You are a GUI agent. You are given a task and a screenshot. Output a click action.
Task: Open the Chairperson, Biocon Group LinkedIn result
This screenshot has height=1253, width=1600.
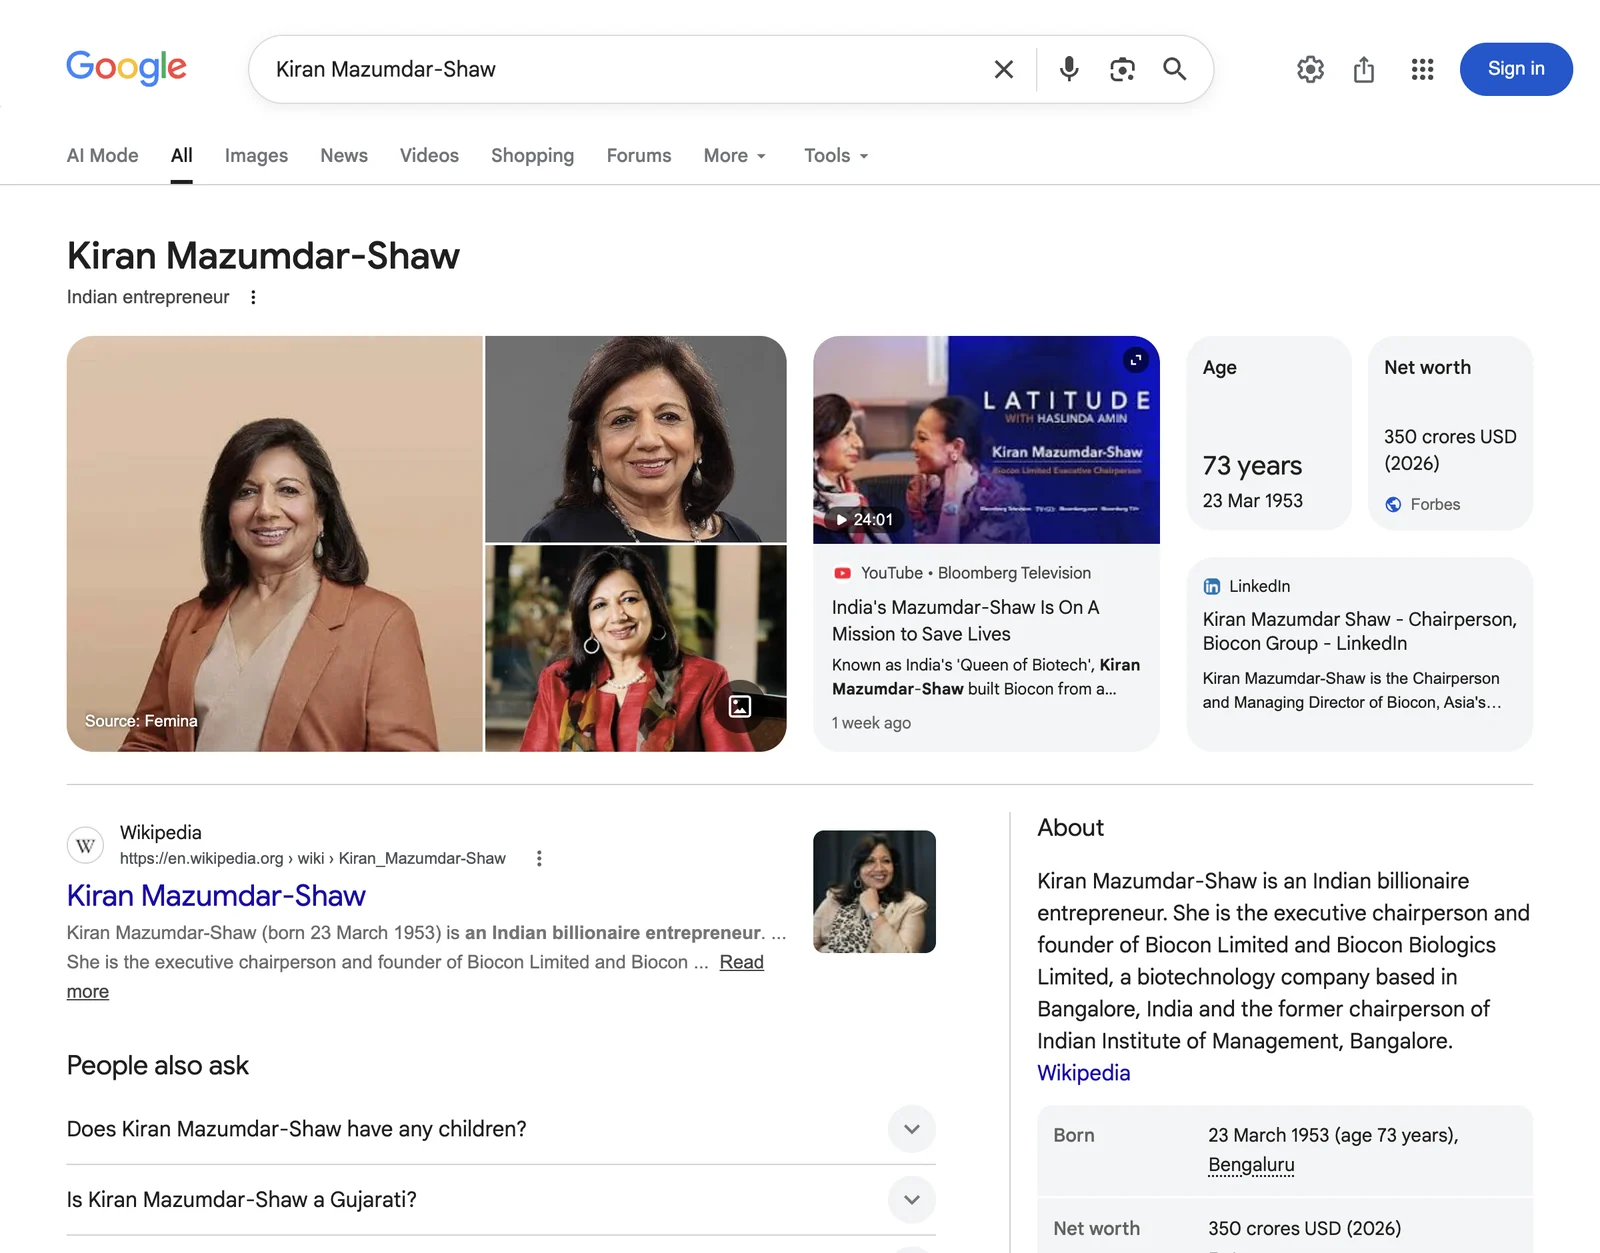click(1360, 631)
